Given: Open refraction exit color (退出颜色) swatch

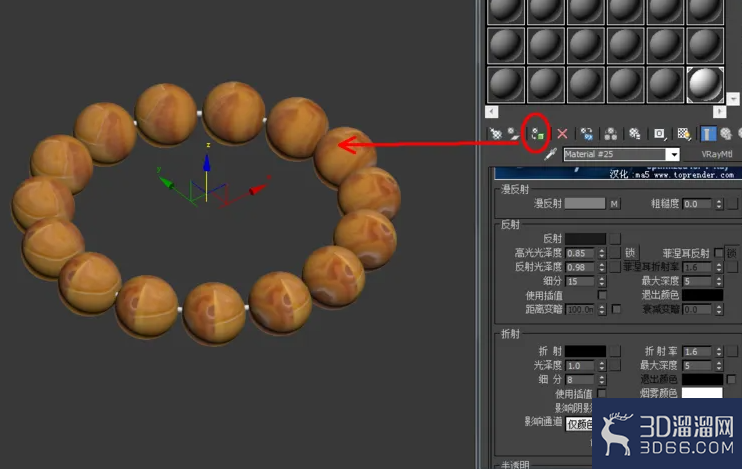Looking at the screenshot, I should coord(702,380).
